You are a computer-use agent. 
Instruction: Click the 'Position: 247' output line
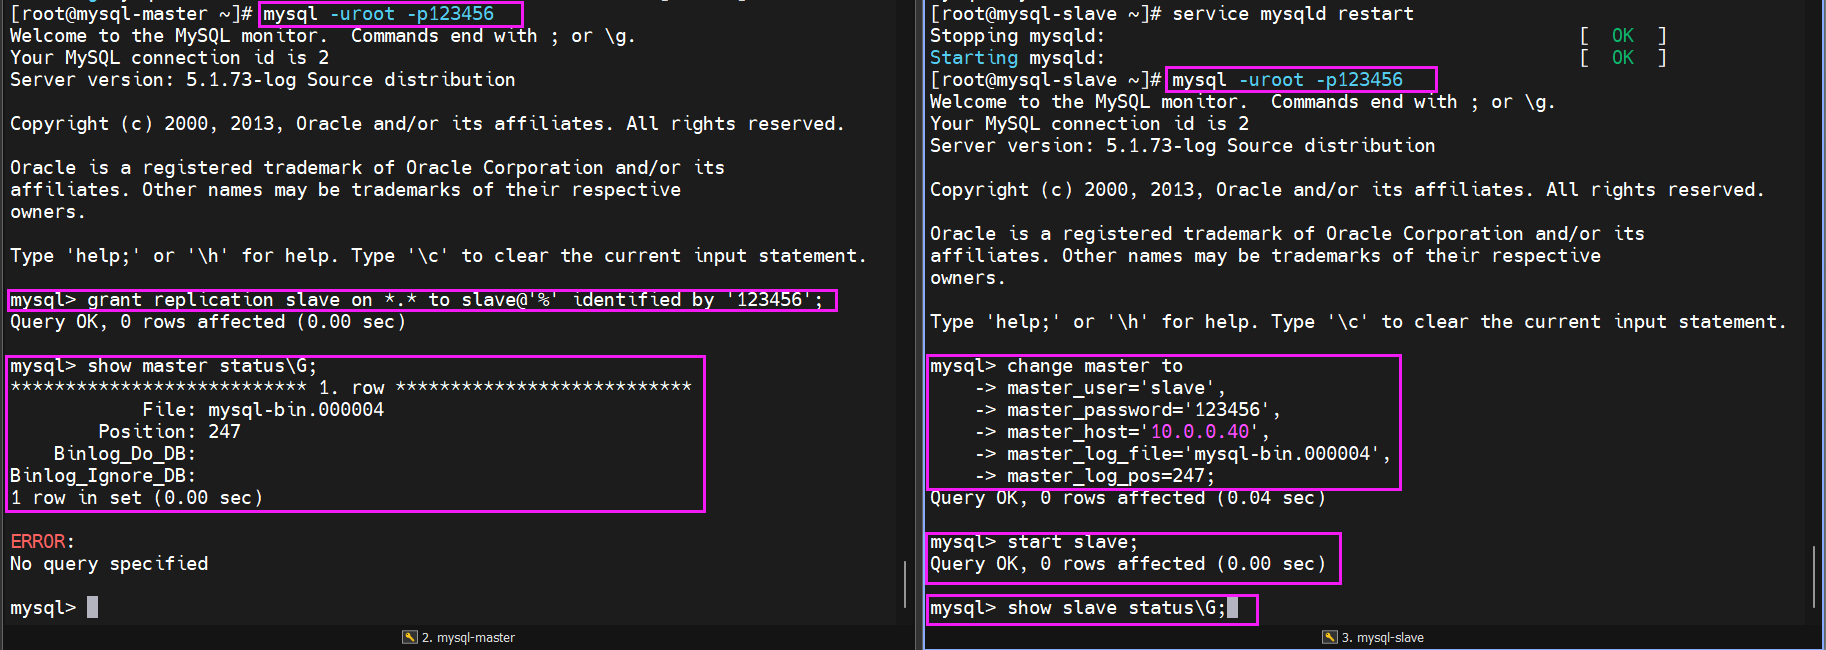[169, 432]
